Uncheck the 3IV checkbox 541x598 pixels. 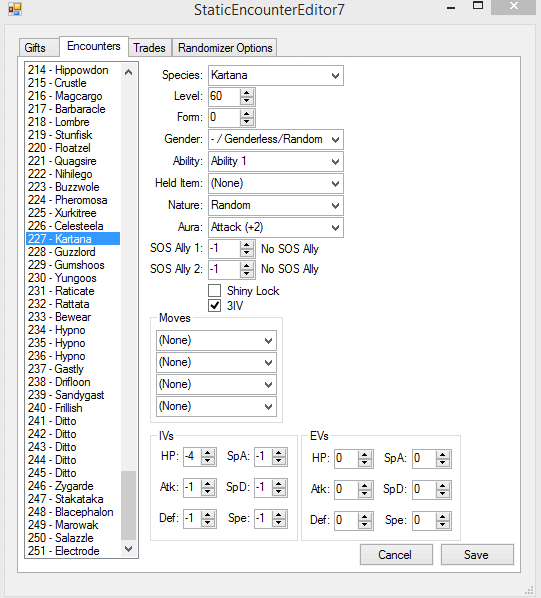[x=215, y=305]
